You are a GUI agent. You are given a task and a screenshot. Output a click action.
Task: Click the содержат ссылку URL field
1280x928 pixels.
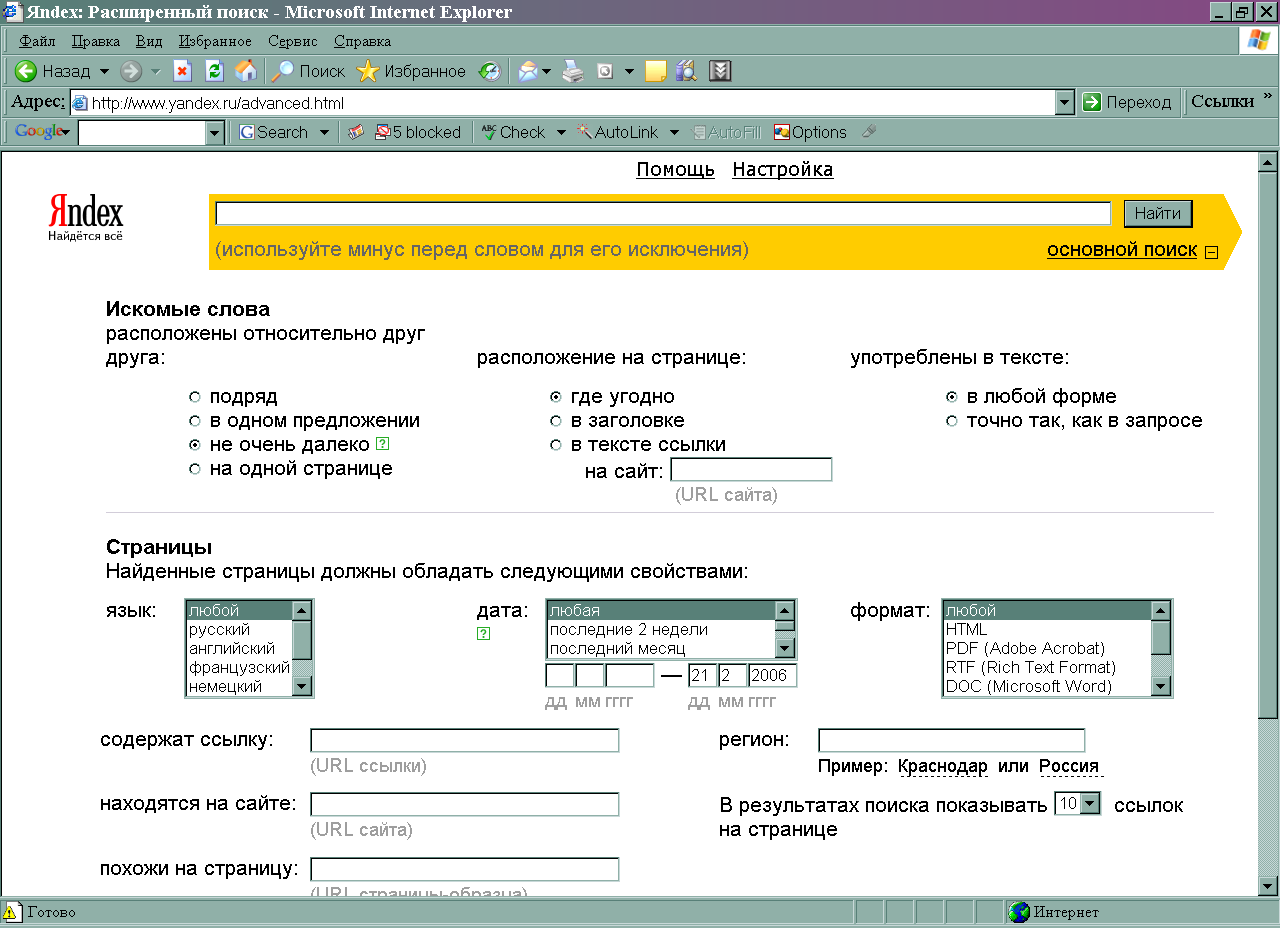pyautogui.click(x=465, y=740)
